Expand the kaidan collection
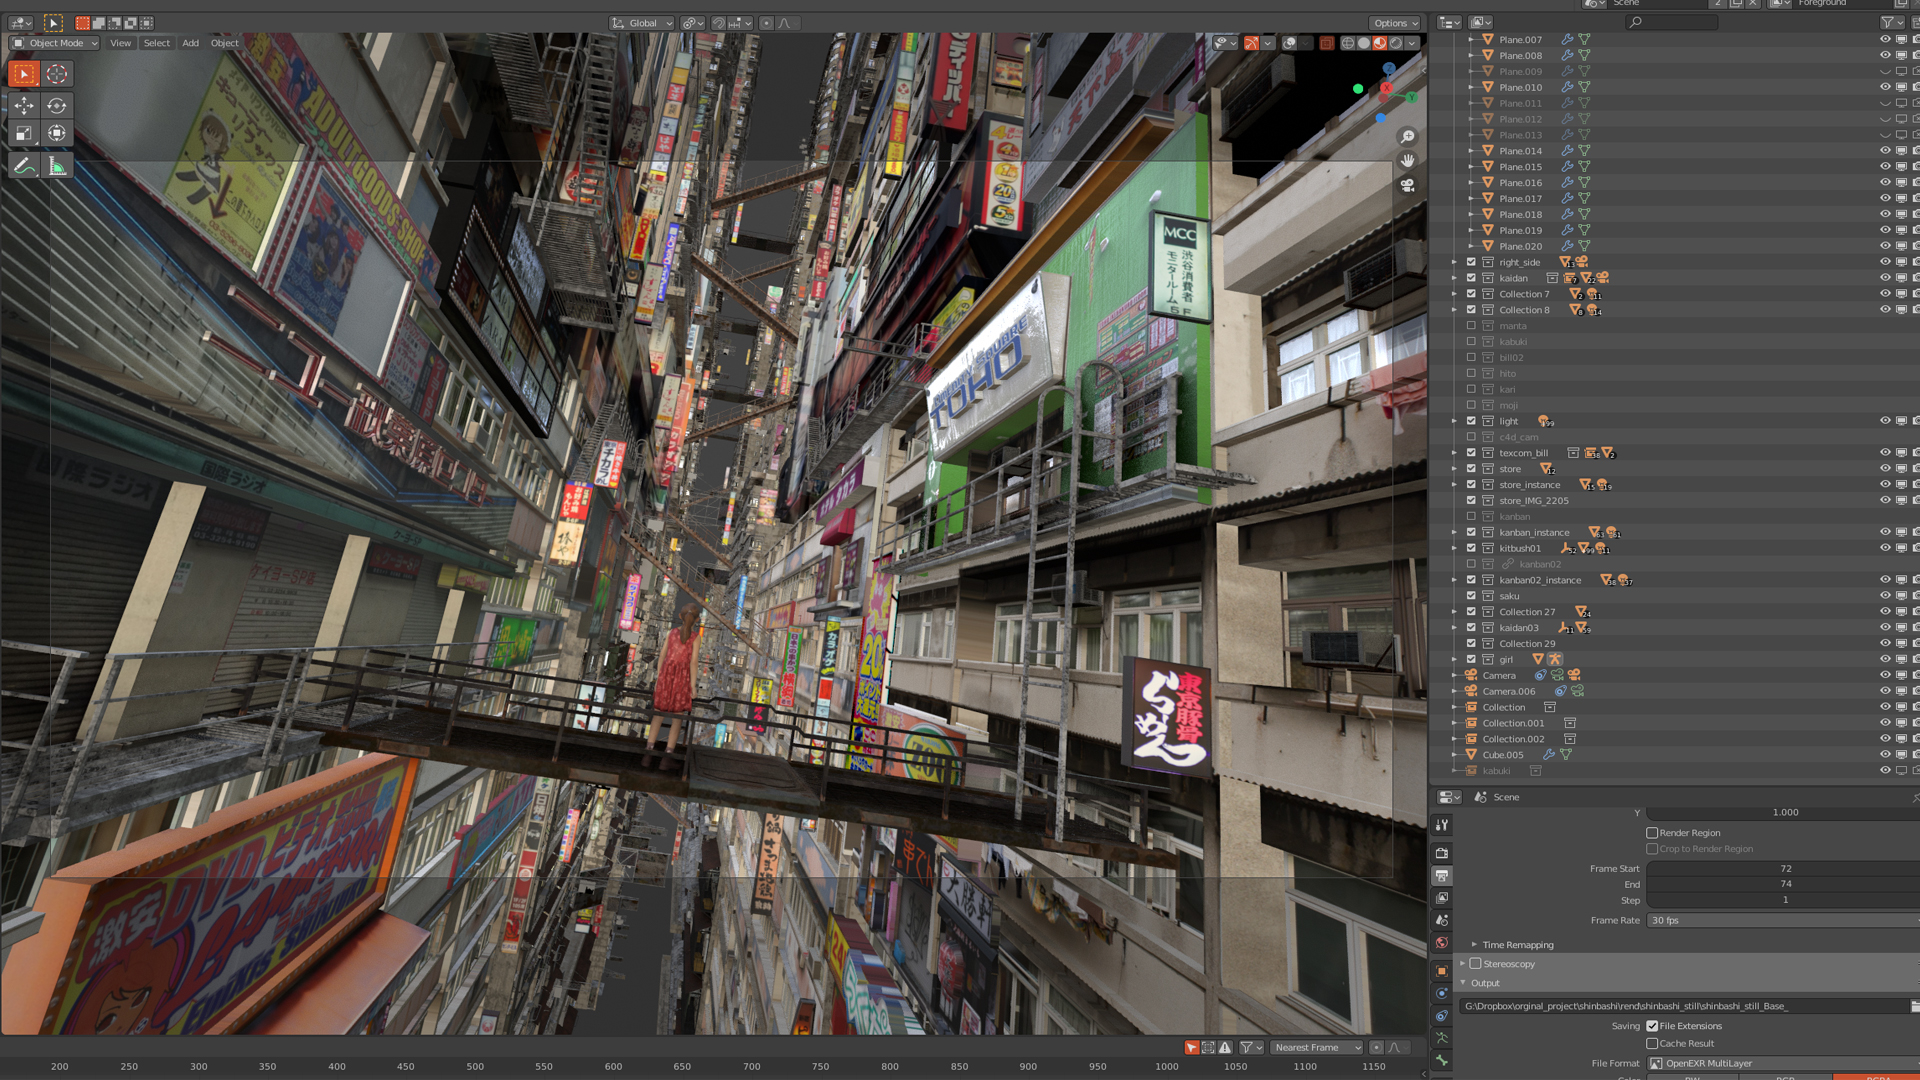This screenshot has height=1080, width=1920. tap(1455, 278)
